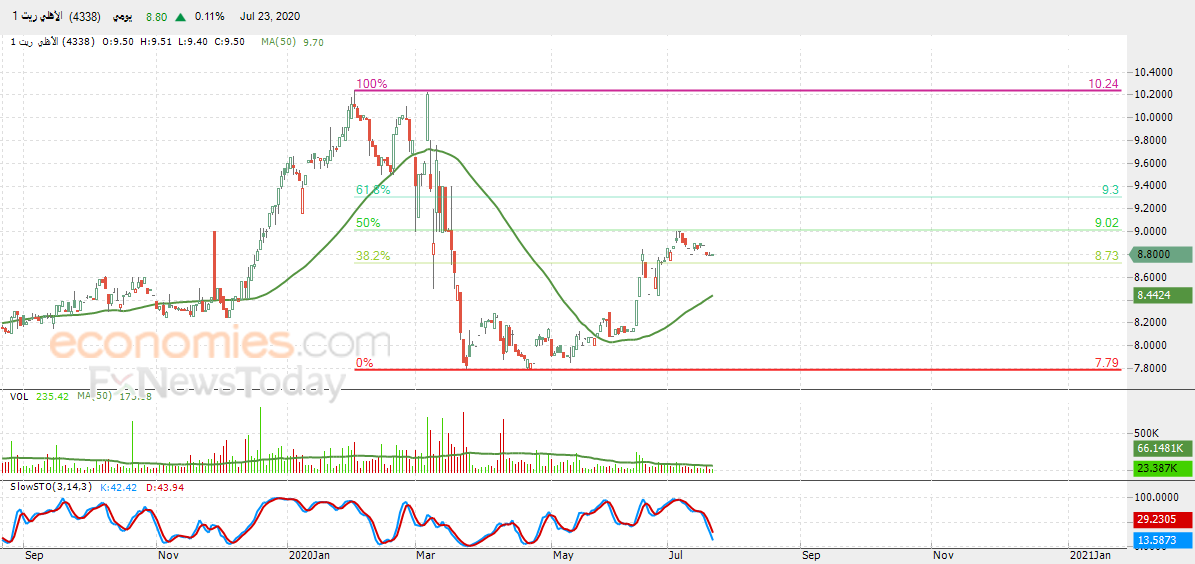The width and height of the screenshot is (1195, 564).
Task: Click the volume tag 66.1481K
Action: [1158, 447]
